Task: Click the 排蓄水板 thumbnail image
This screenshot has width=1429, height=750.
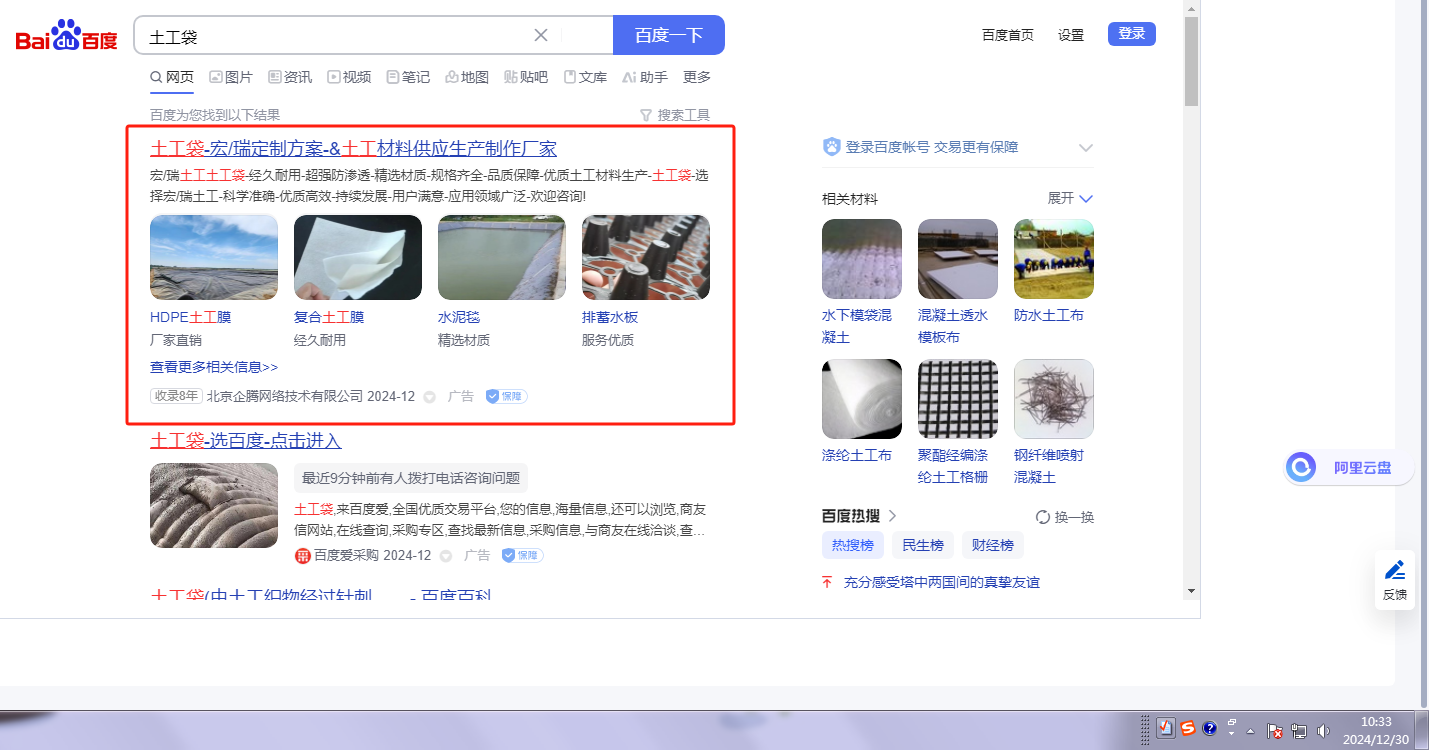Action: 646,257
